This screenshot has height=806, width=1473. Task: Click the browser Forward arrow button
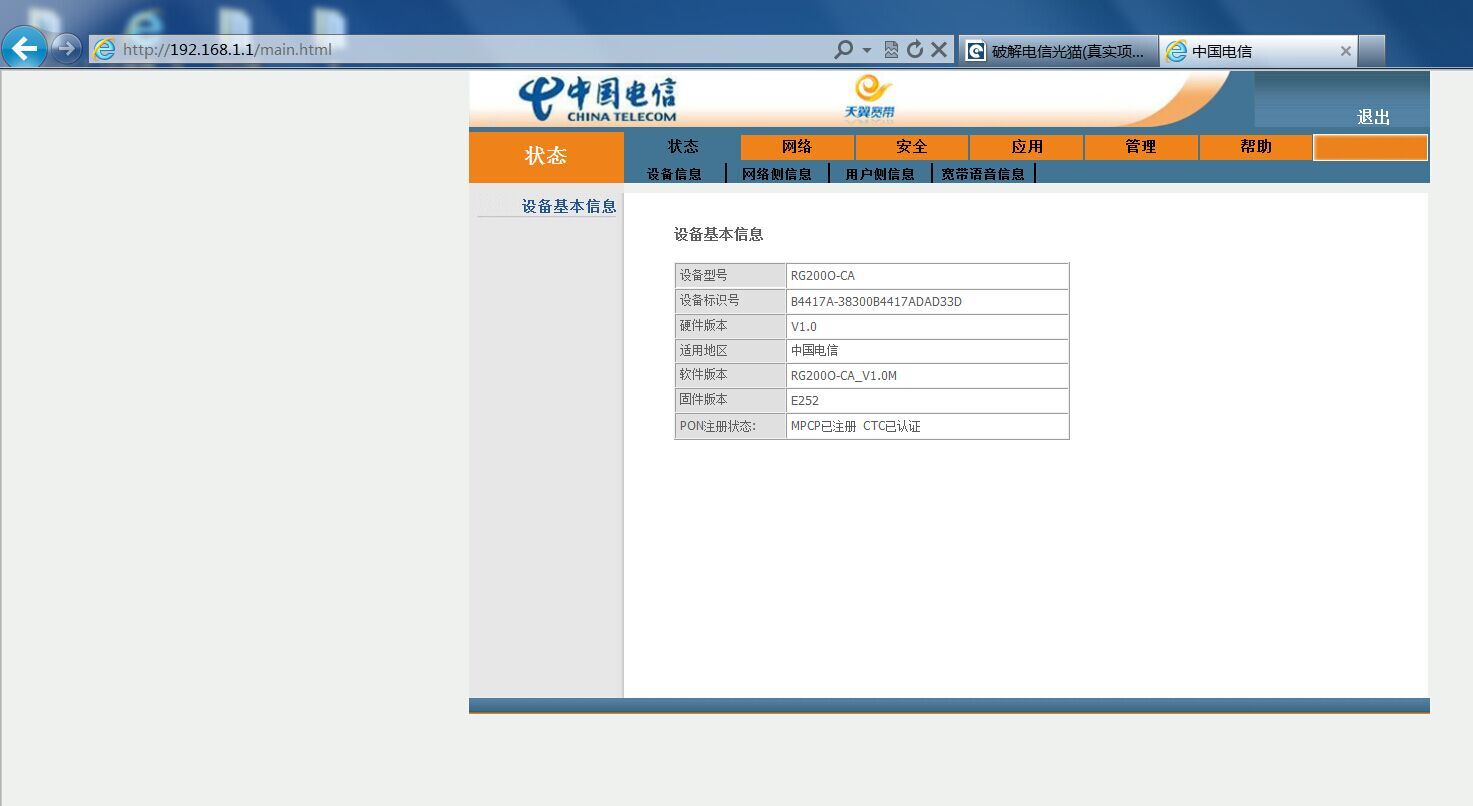pos(66,48)
